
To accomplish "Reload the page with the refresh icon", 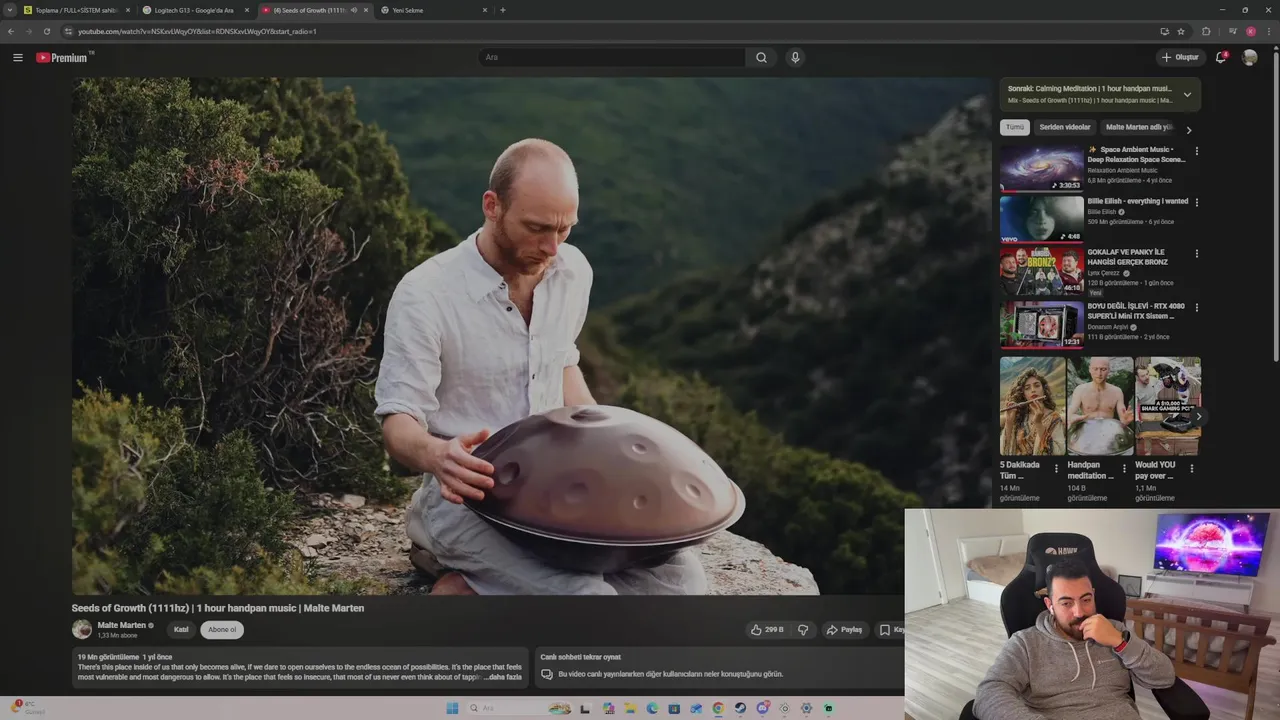I will coord(46,31).
